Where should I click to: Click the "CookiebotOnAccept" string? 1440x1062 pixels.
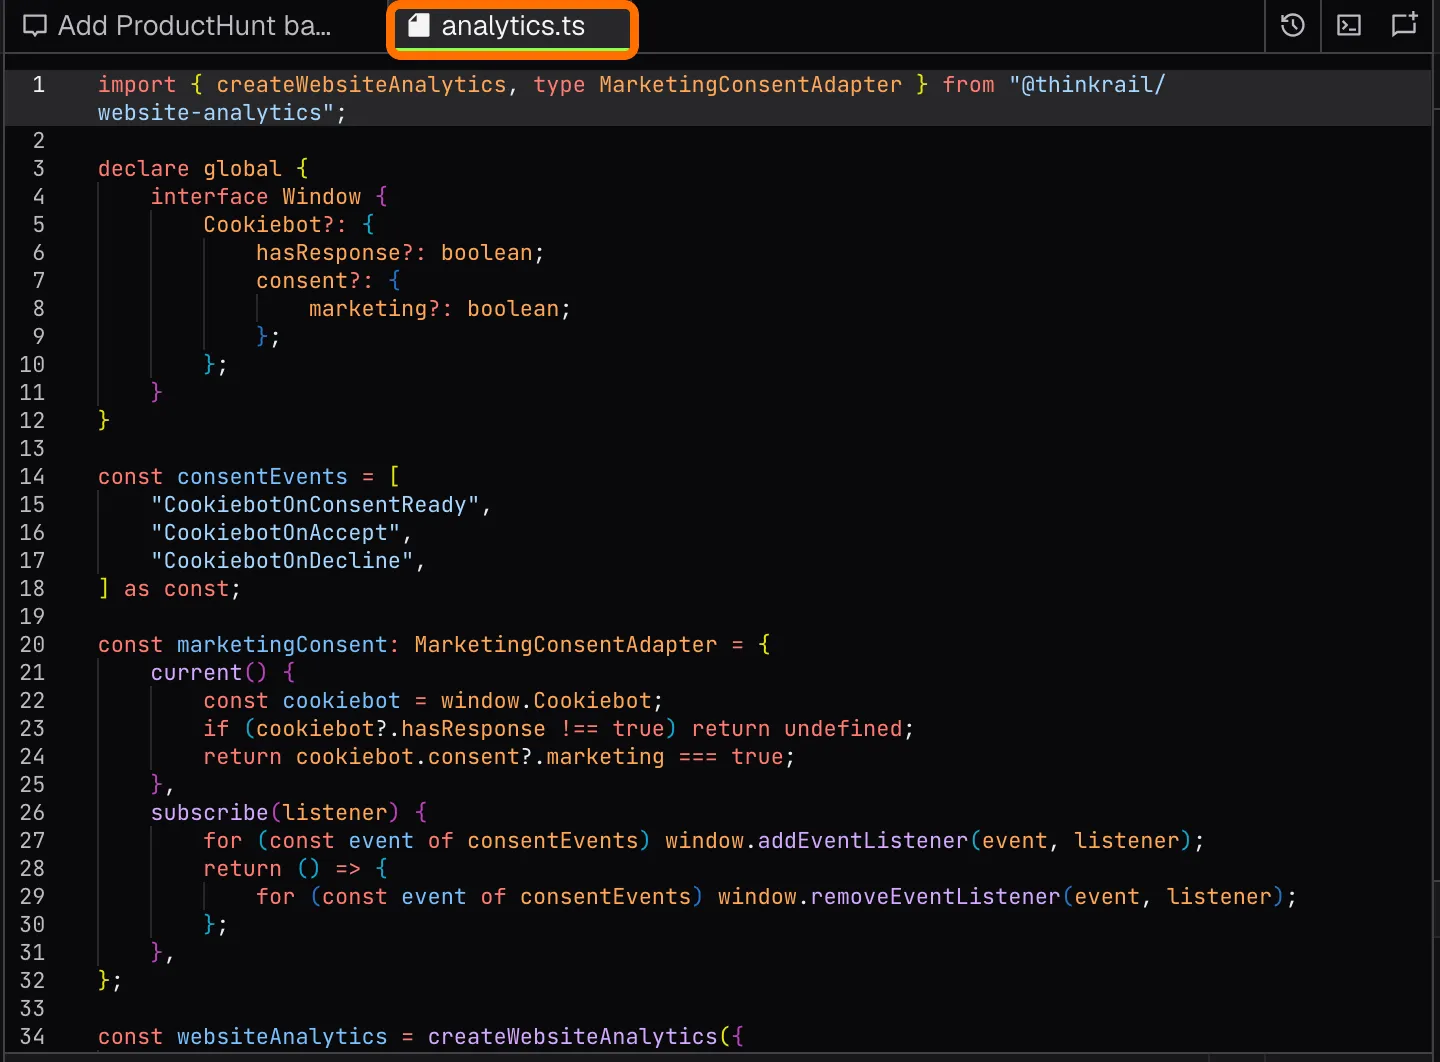click(x=275, y=533)
